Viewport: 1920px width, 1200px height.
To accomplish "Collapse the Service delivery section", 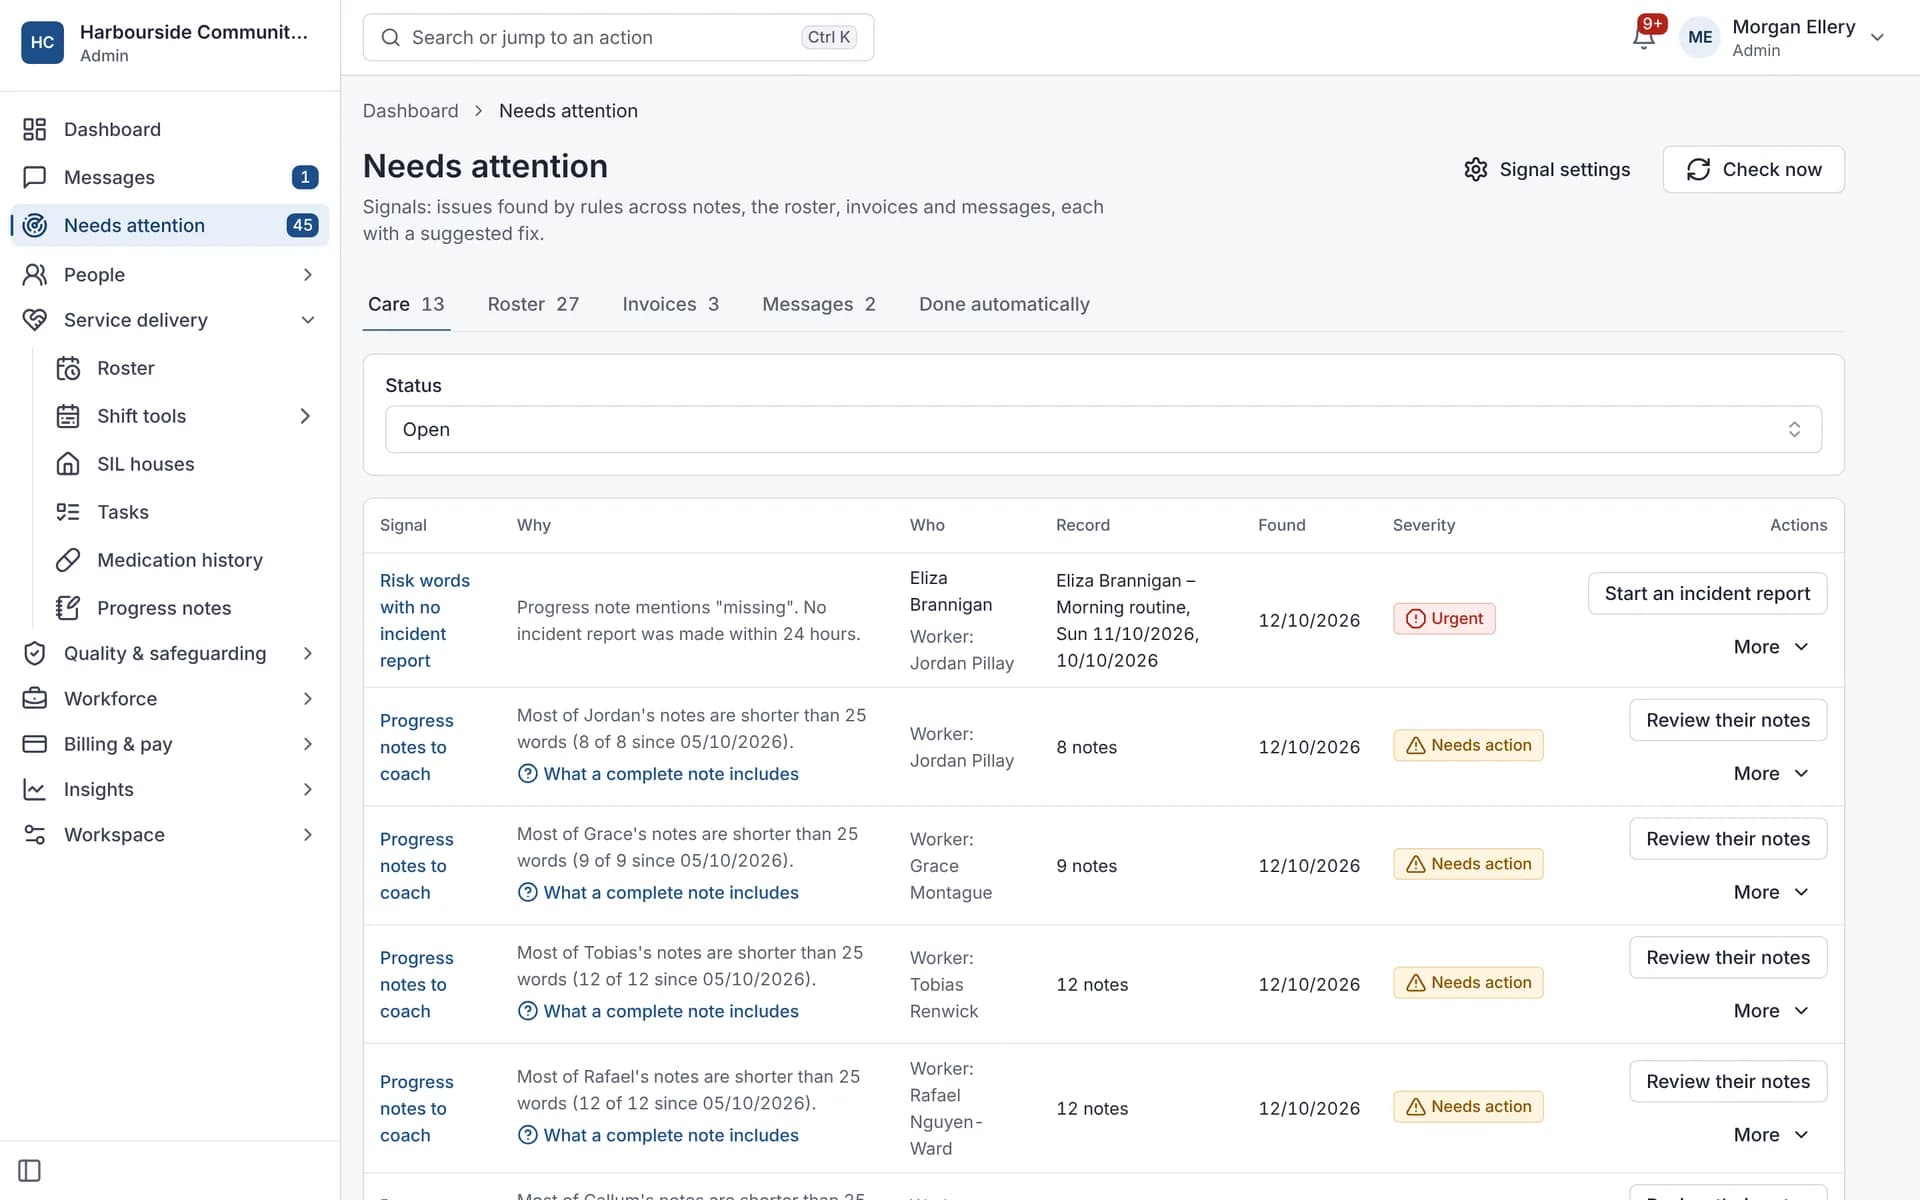I will 307,320.
